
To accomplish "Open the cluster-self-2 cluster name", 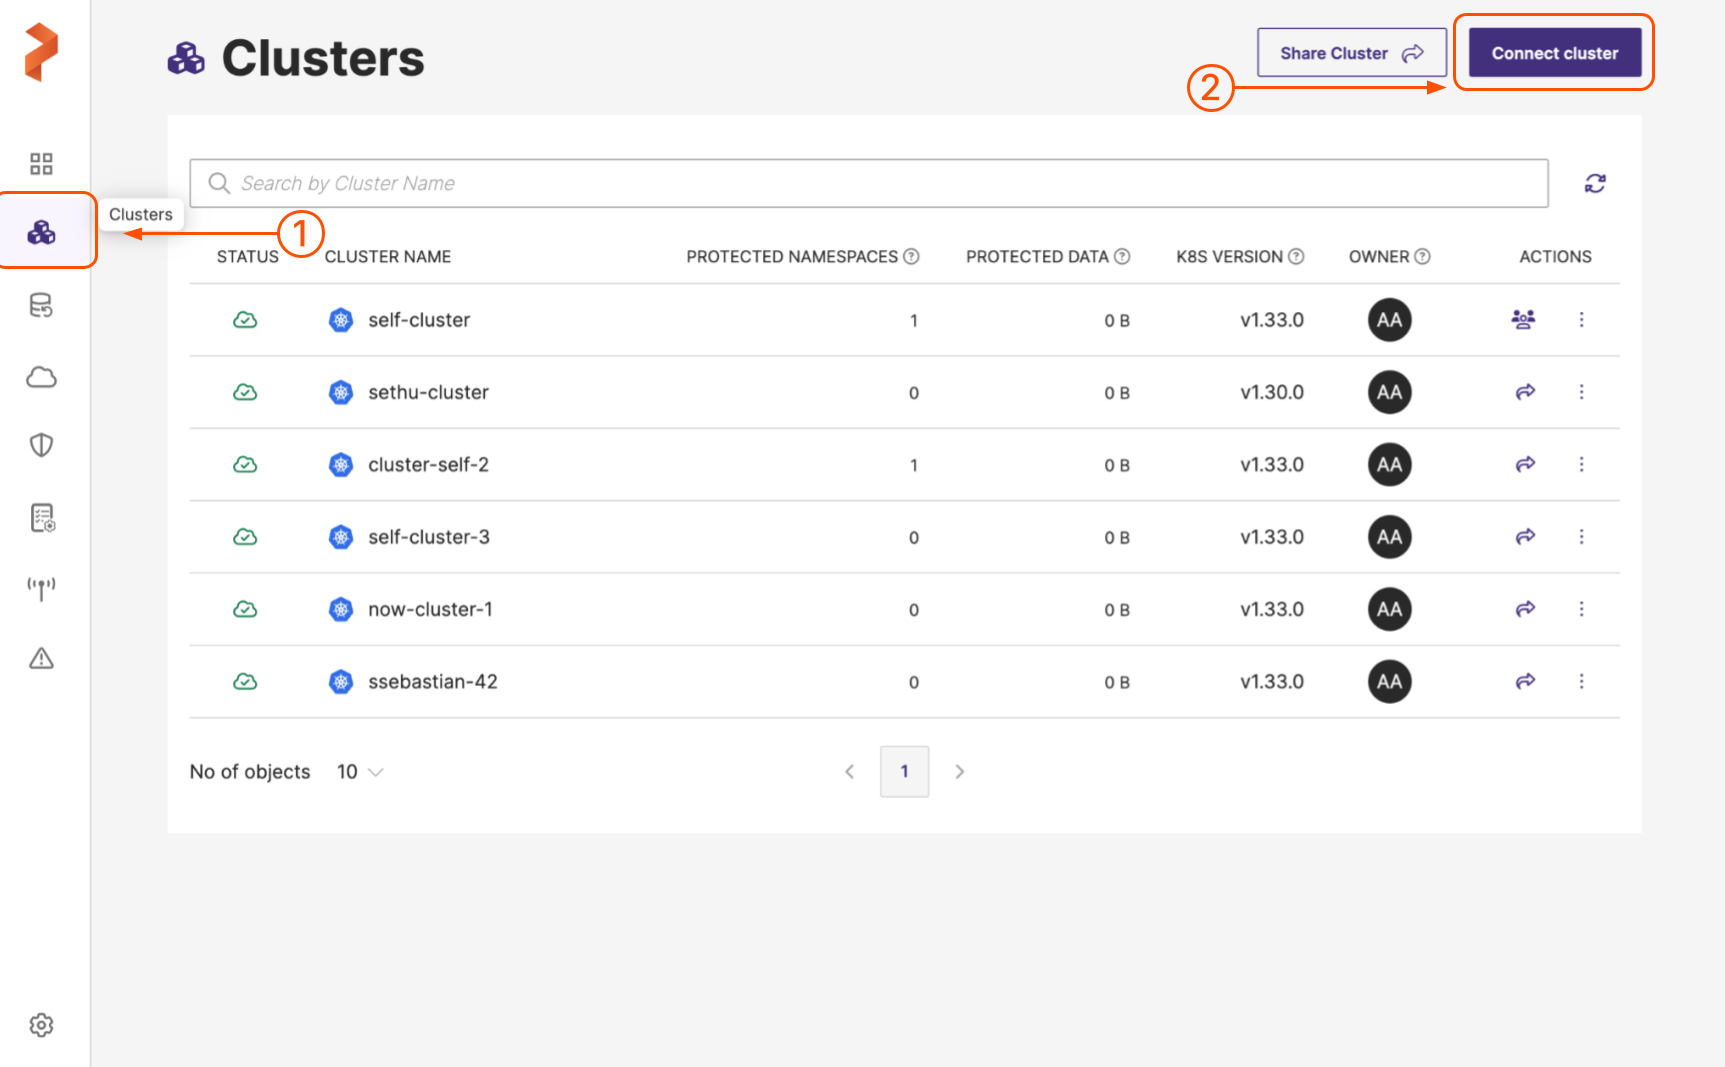I will tap(428, 465).
